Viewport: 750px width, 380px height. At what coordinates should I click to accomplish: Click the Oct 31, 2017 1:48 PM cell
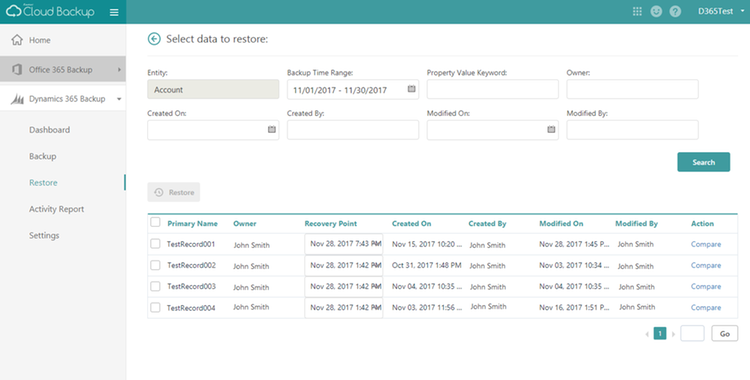point(427,265)
